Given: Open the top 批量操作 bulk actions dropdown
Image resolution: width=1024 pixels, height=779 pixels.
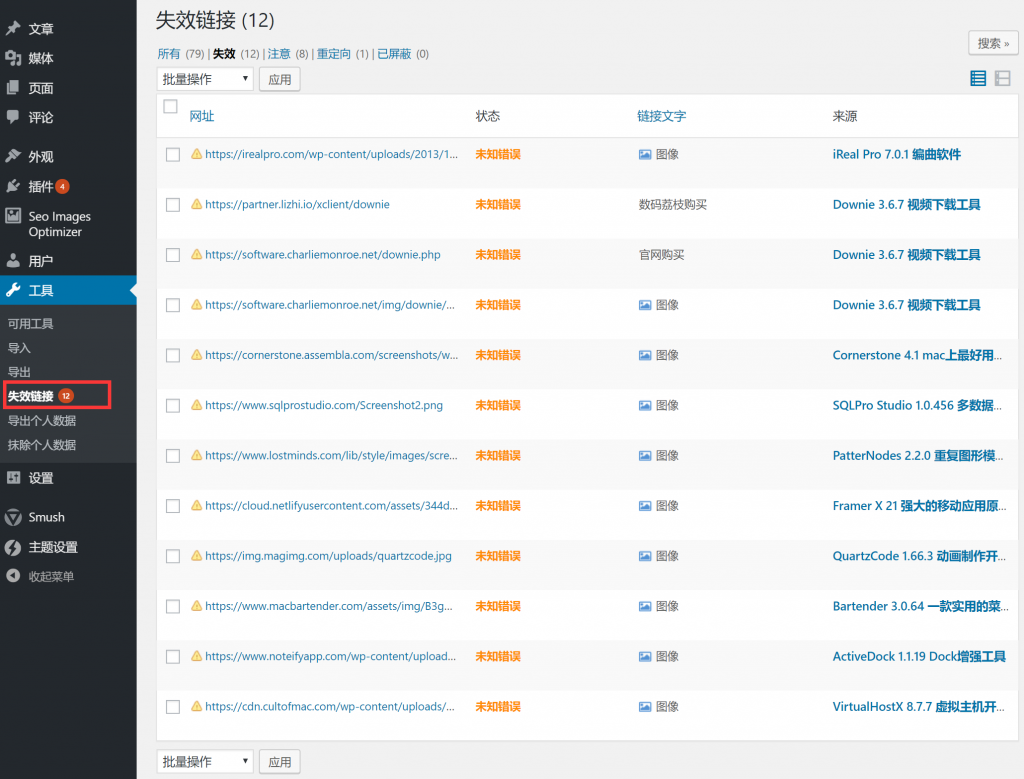Looking at the screenshot, I should tap(205, 79).
